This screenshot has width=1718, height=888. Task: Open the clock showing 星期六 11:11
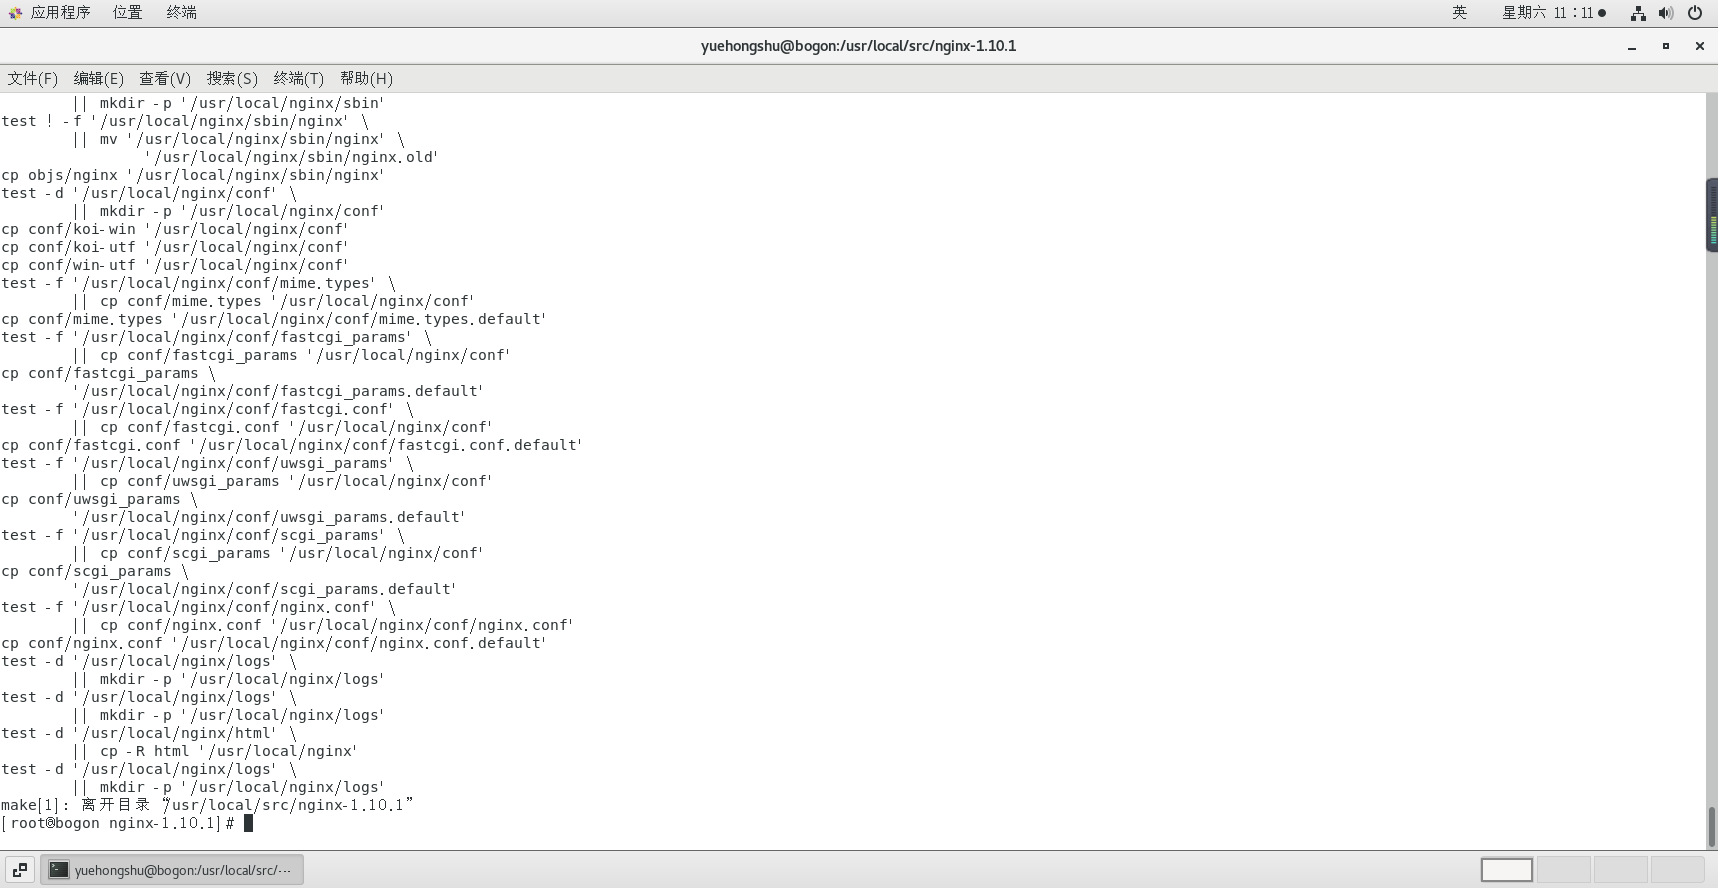pos(1554,13)
